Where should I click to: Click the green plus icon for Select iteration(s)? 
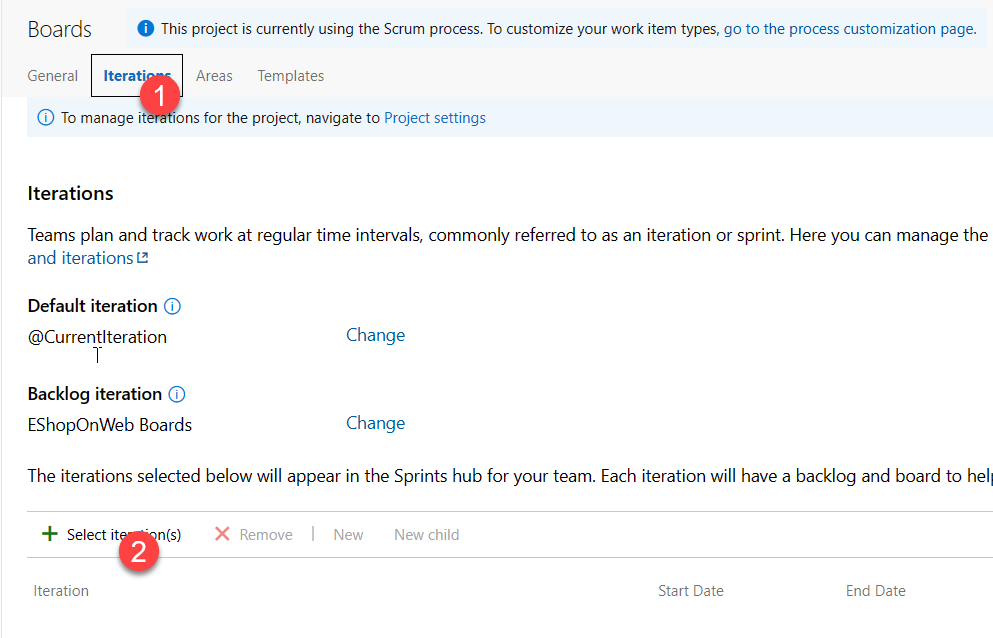point(49,534)
